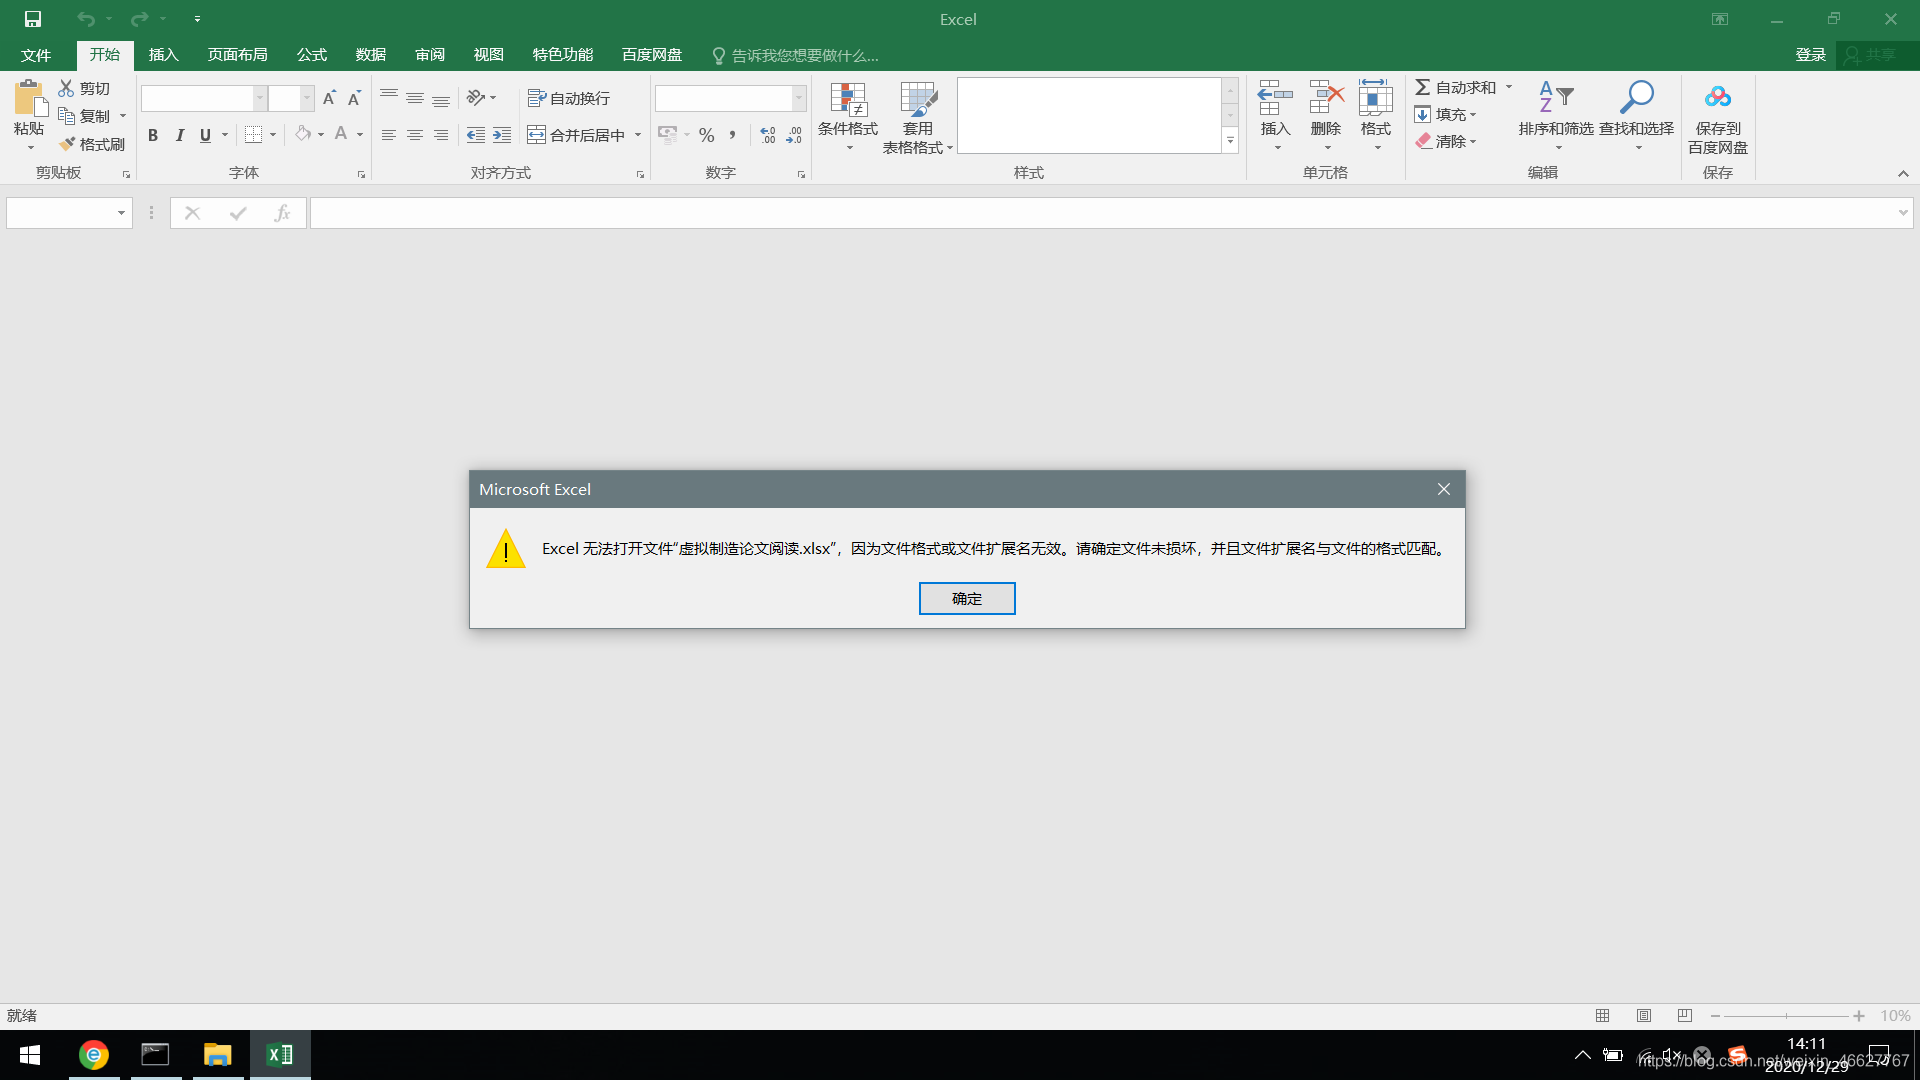
Task: Click the Find and Select magnifier icon
Action: 1636,98
